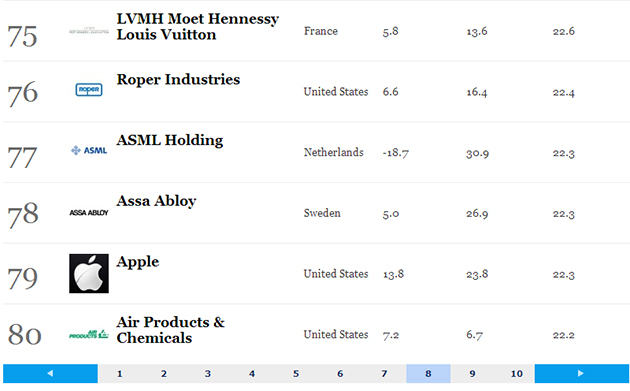
Task: Click the LVMH logo image
Action: click(x=89, y=31)
